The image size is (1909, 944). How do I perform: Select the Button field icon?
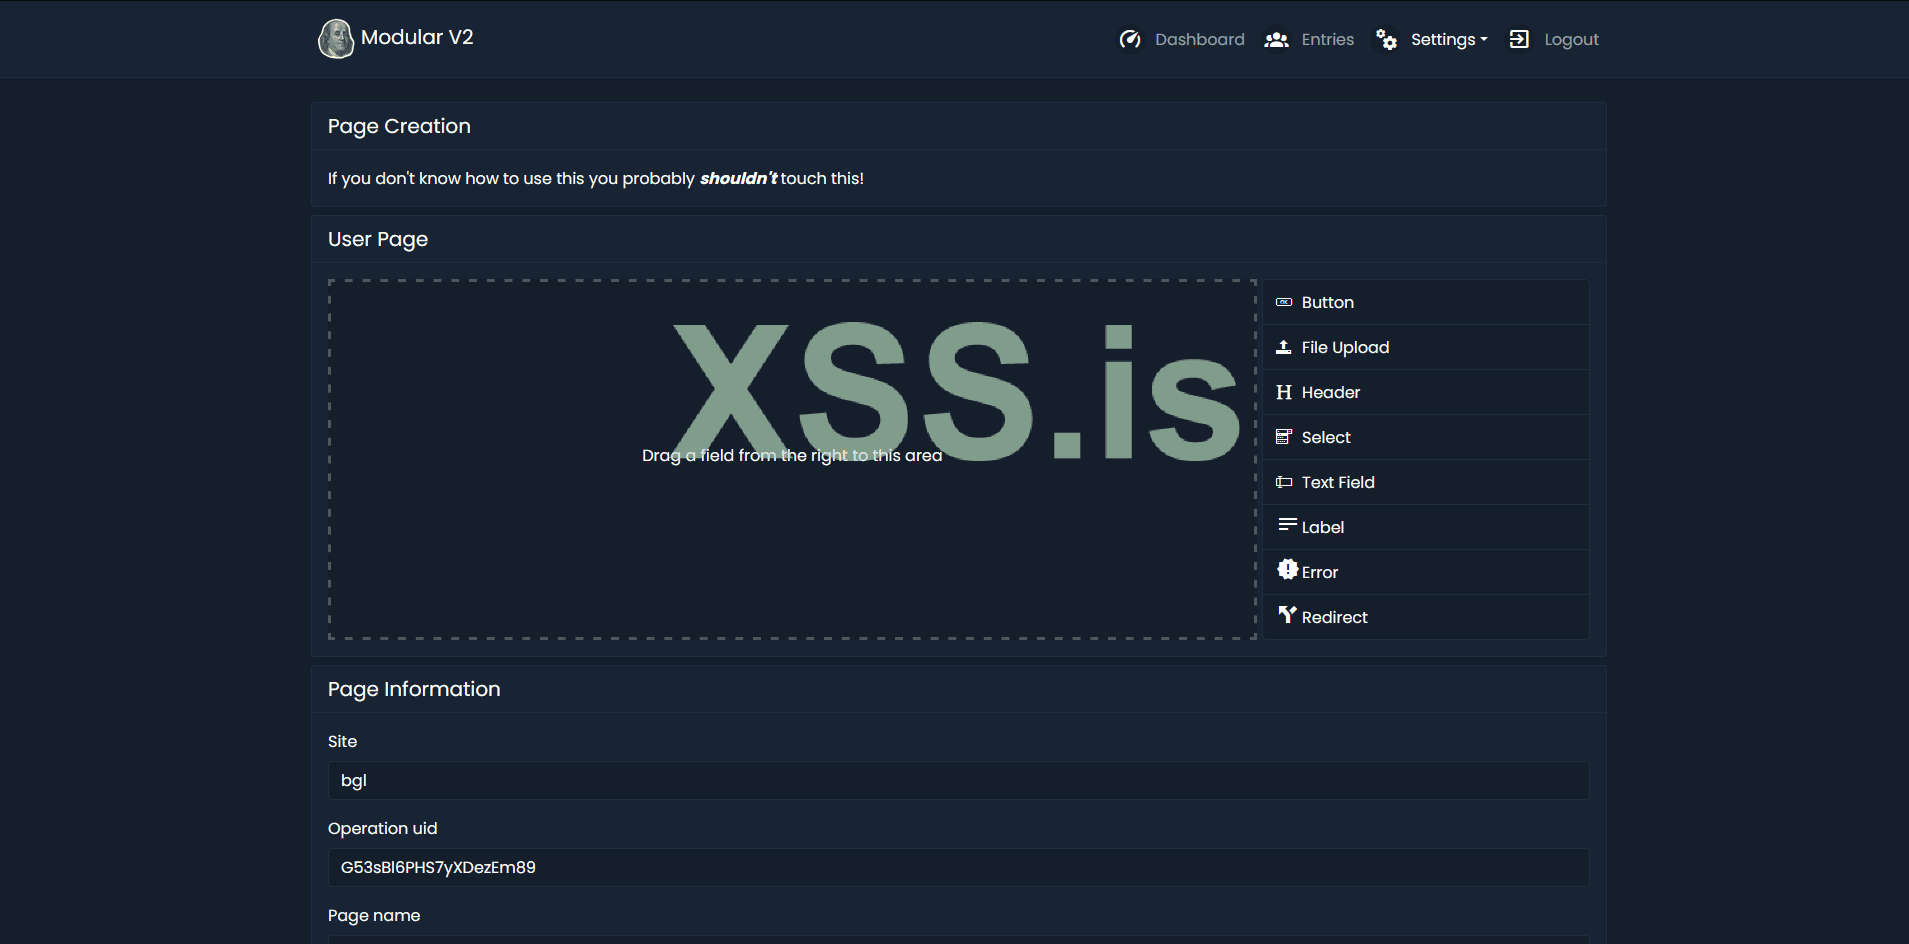(1284, 302)
